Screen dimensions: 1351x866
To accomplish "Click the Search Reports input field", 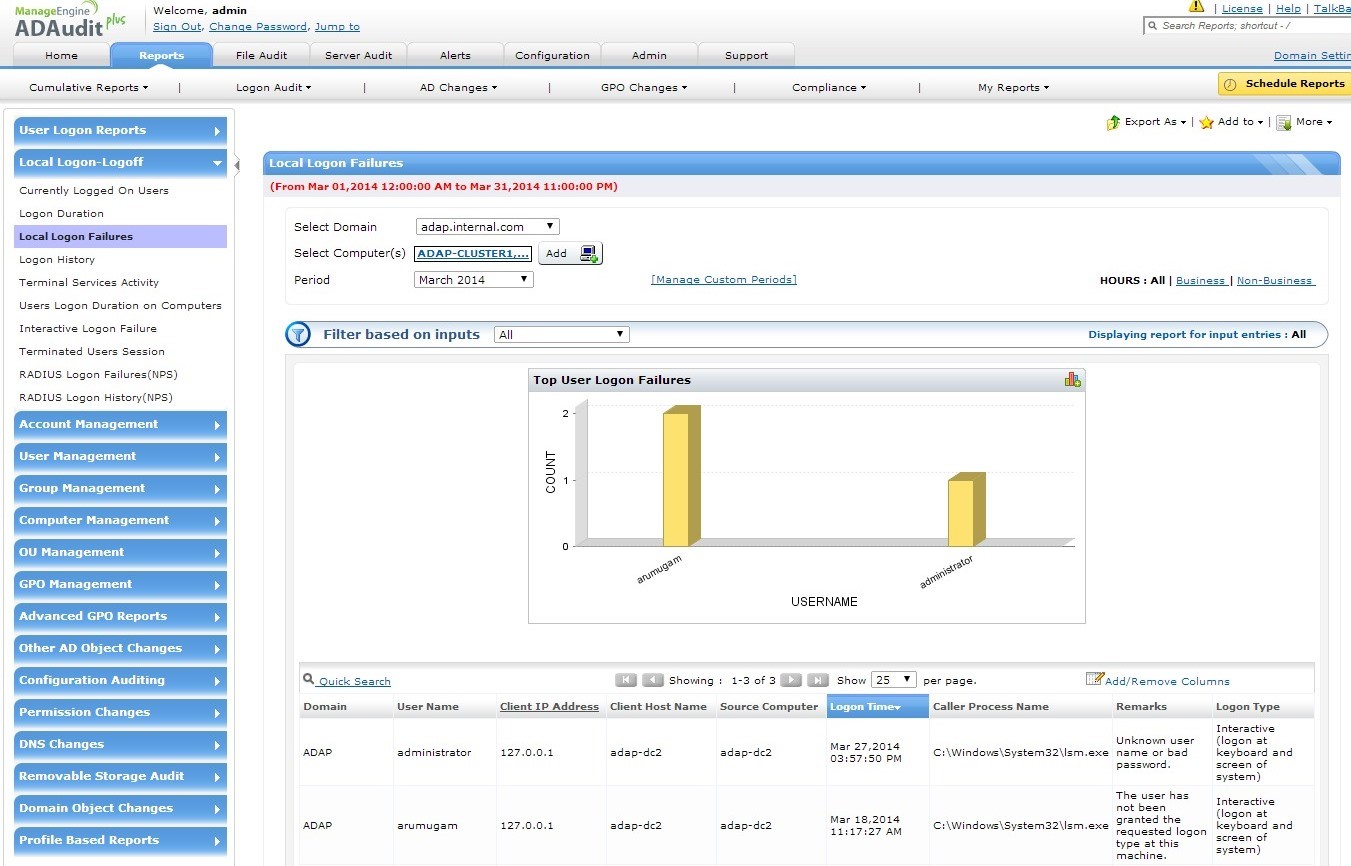I will tap(1250, 26).
